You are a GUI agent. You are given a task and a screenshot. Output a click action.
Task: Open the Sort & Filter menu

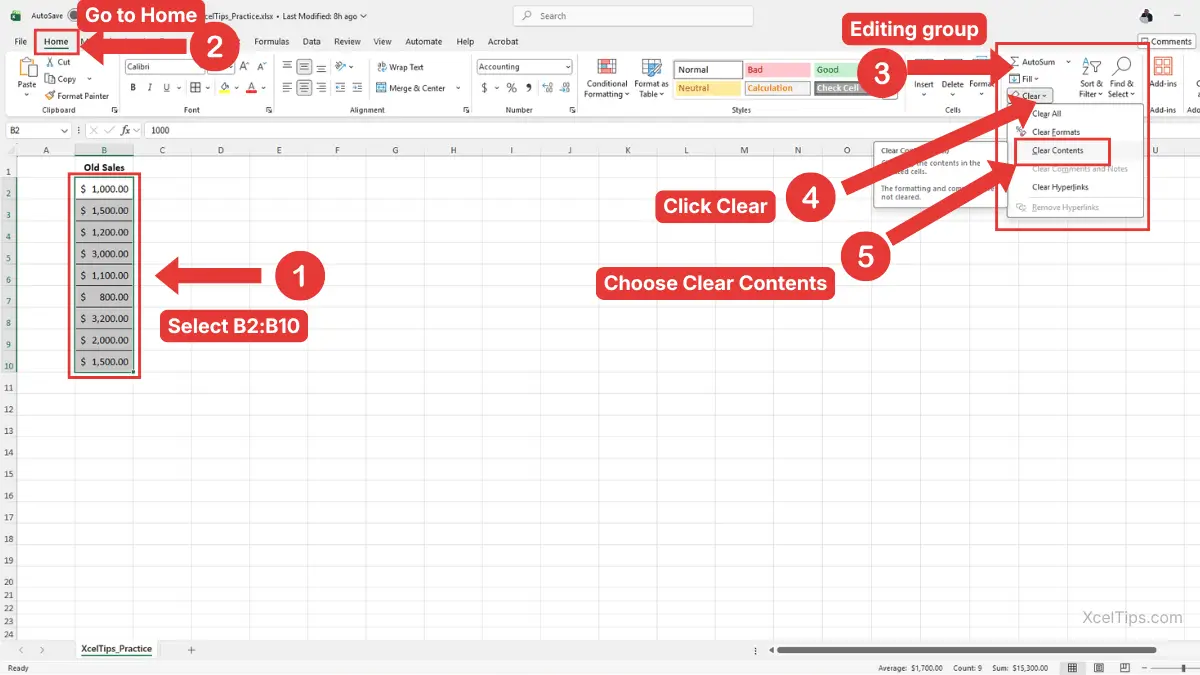(1091, 77)
